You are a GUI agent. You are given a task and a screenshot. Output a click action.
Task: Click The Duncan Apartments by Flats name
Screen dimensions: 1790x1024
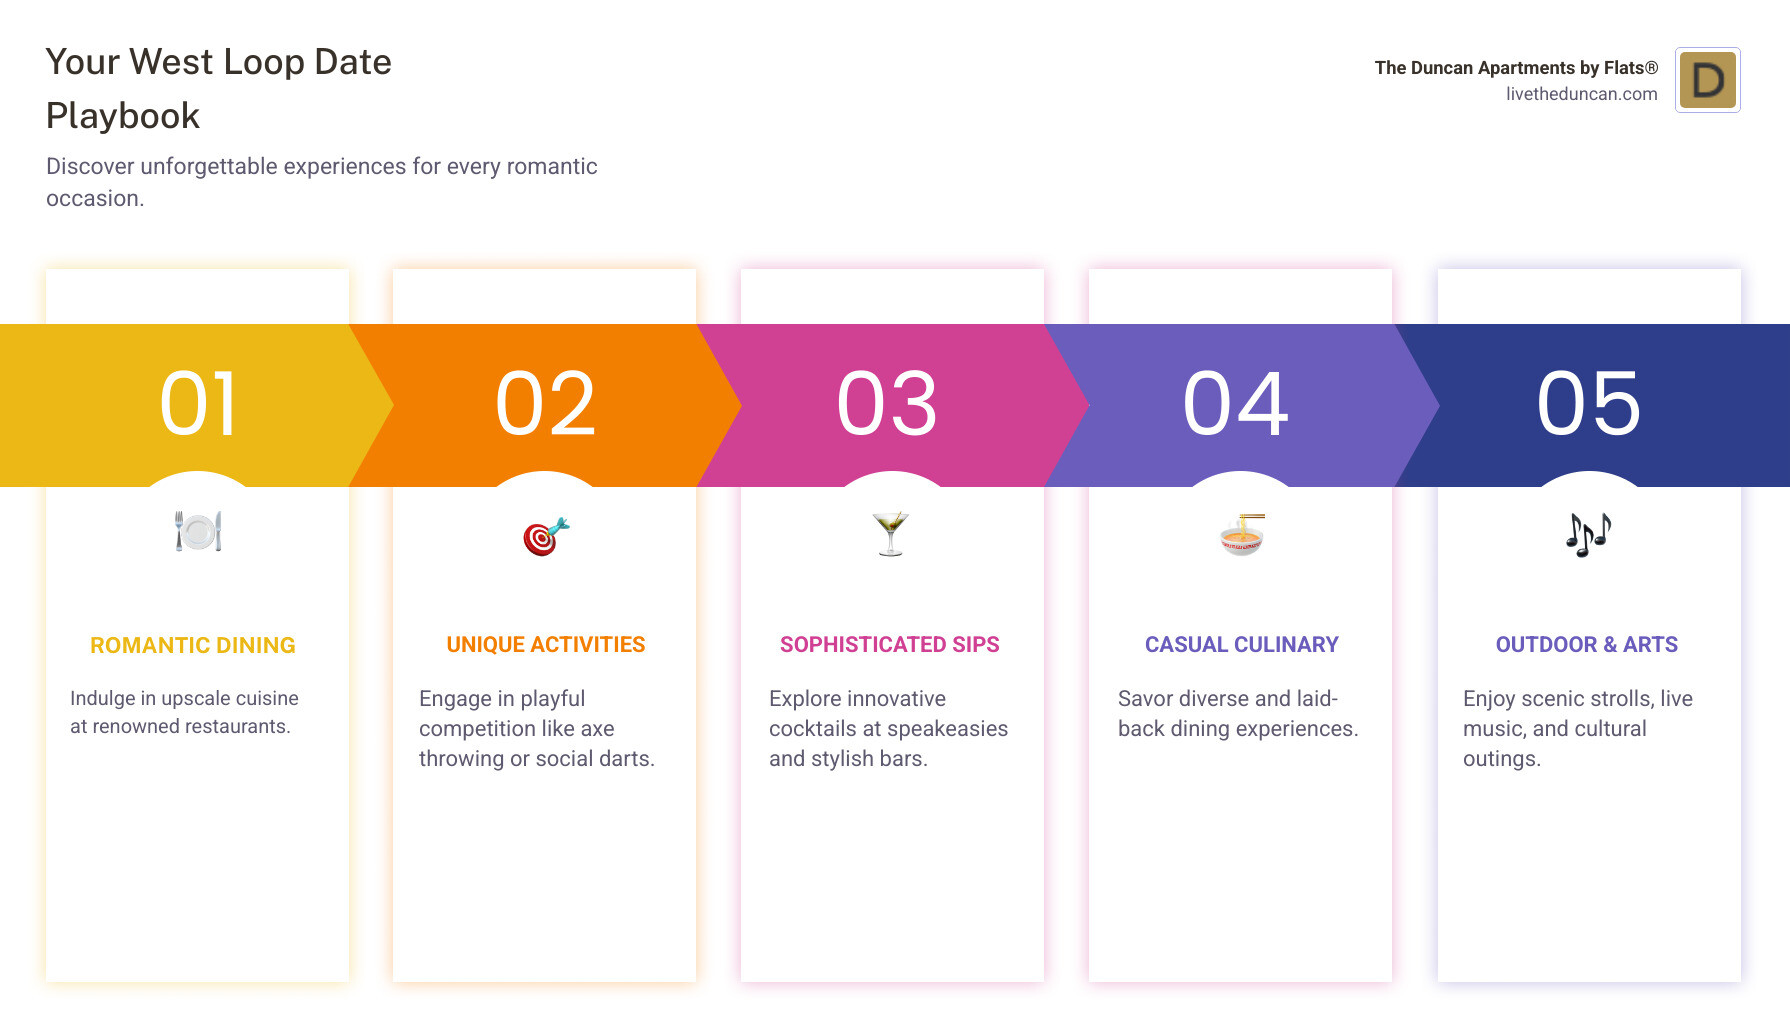[1515, 68]
